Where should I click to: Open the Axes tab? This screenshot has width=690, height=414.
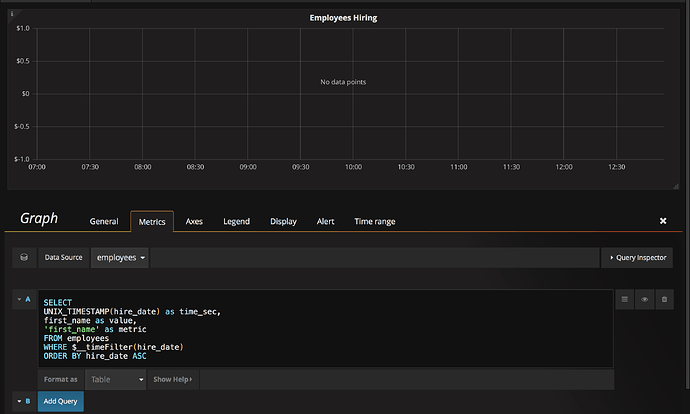[x=194, y=221]
